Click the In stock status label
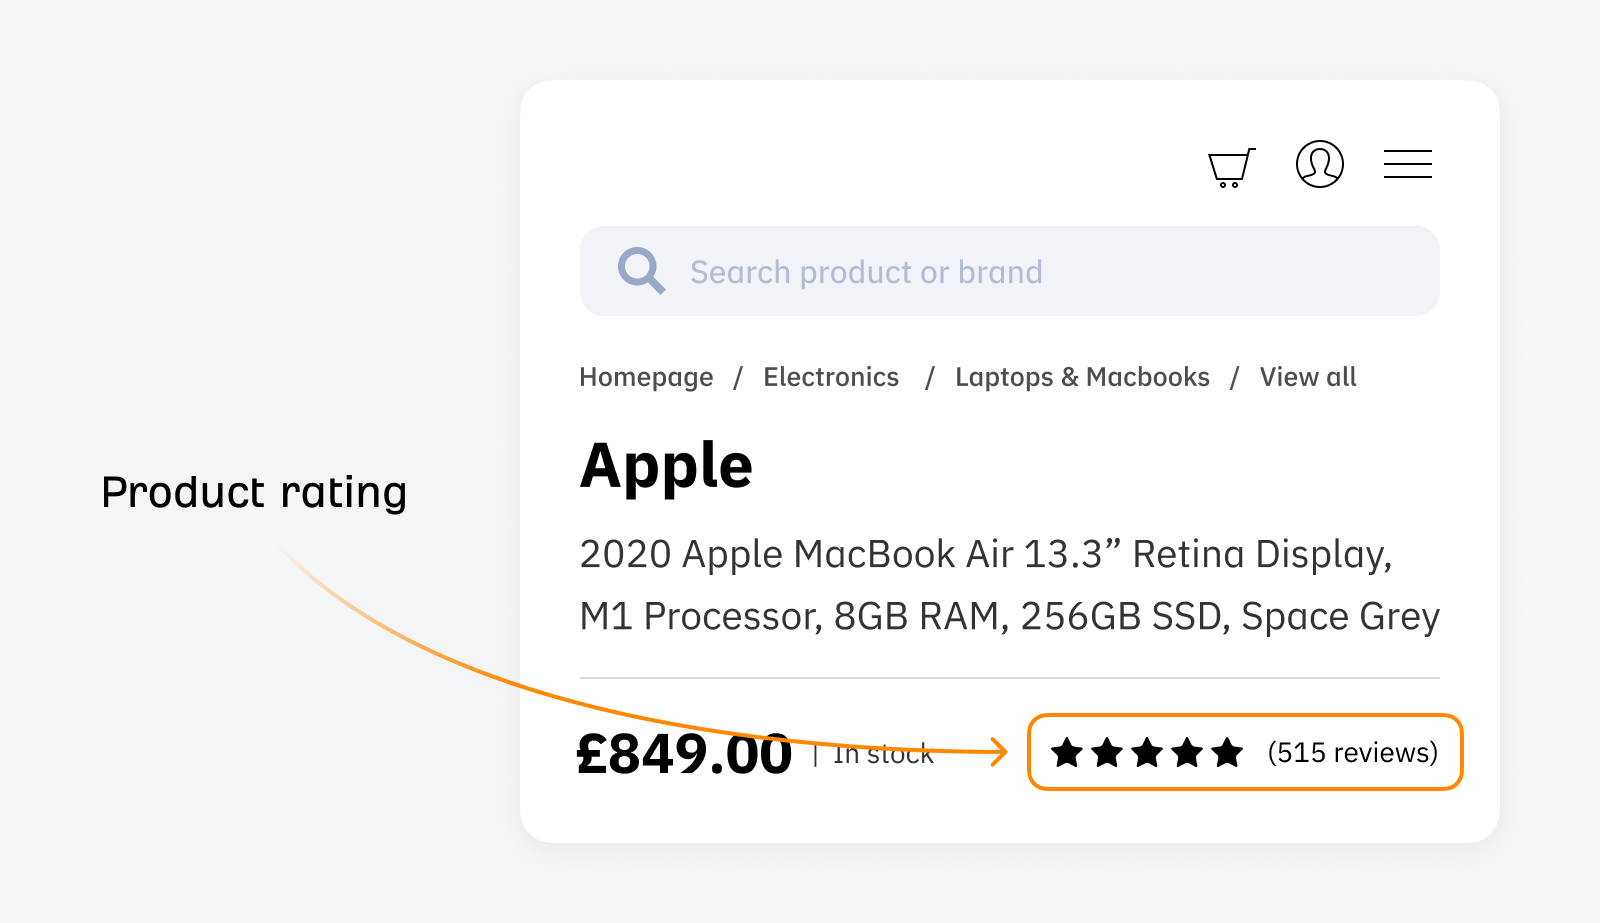 pyautogui.click(x=881, y=755)
